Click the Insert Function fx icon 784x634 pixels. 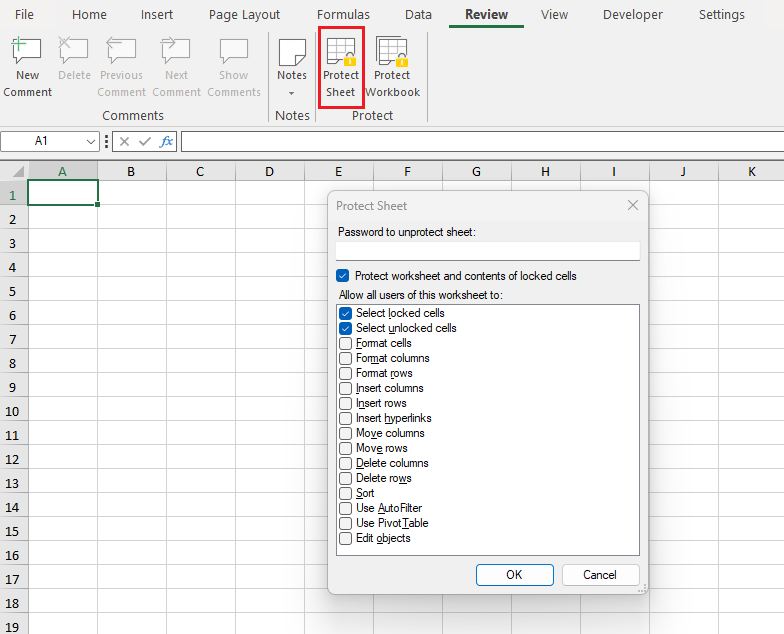tap(166, 142)
